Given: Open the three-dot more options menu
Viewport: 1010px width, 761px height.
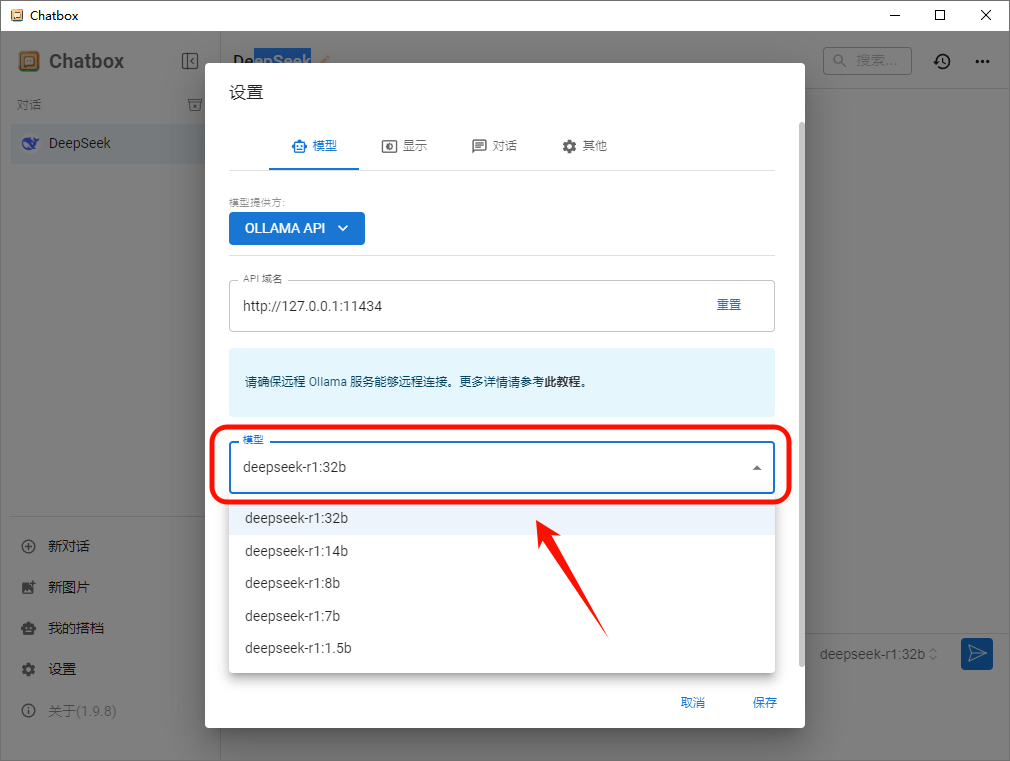Looking at the screenshot, I should click(983, 61).
